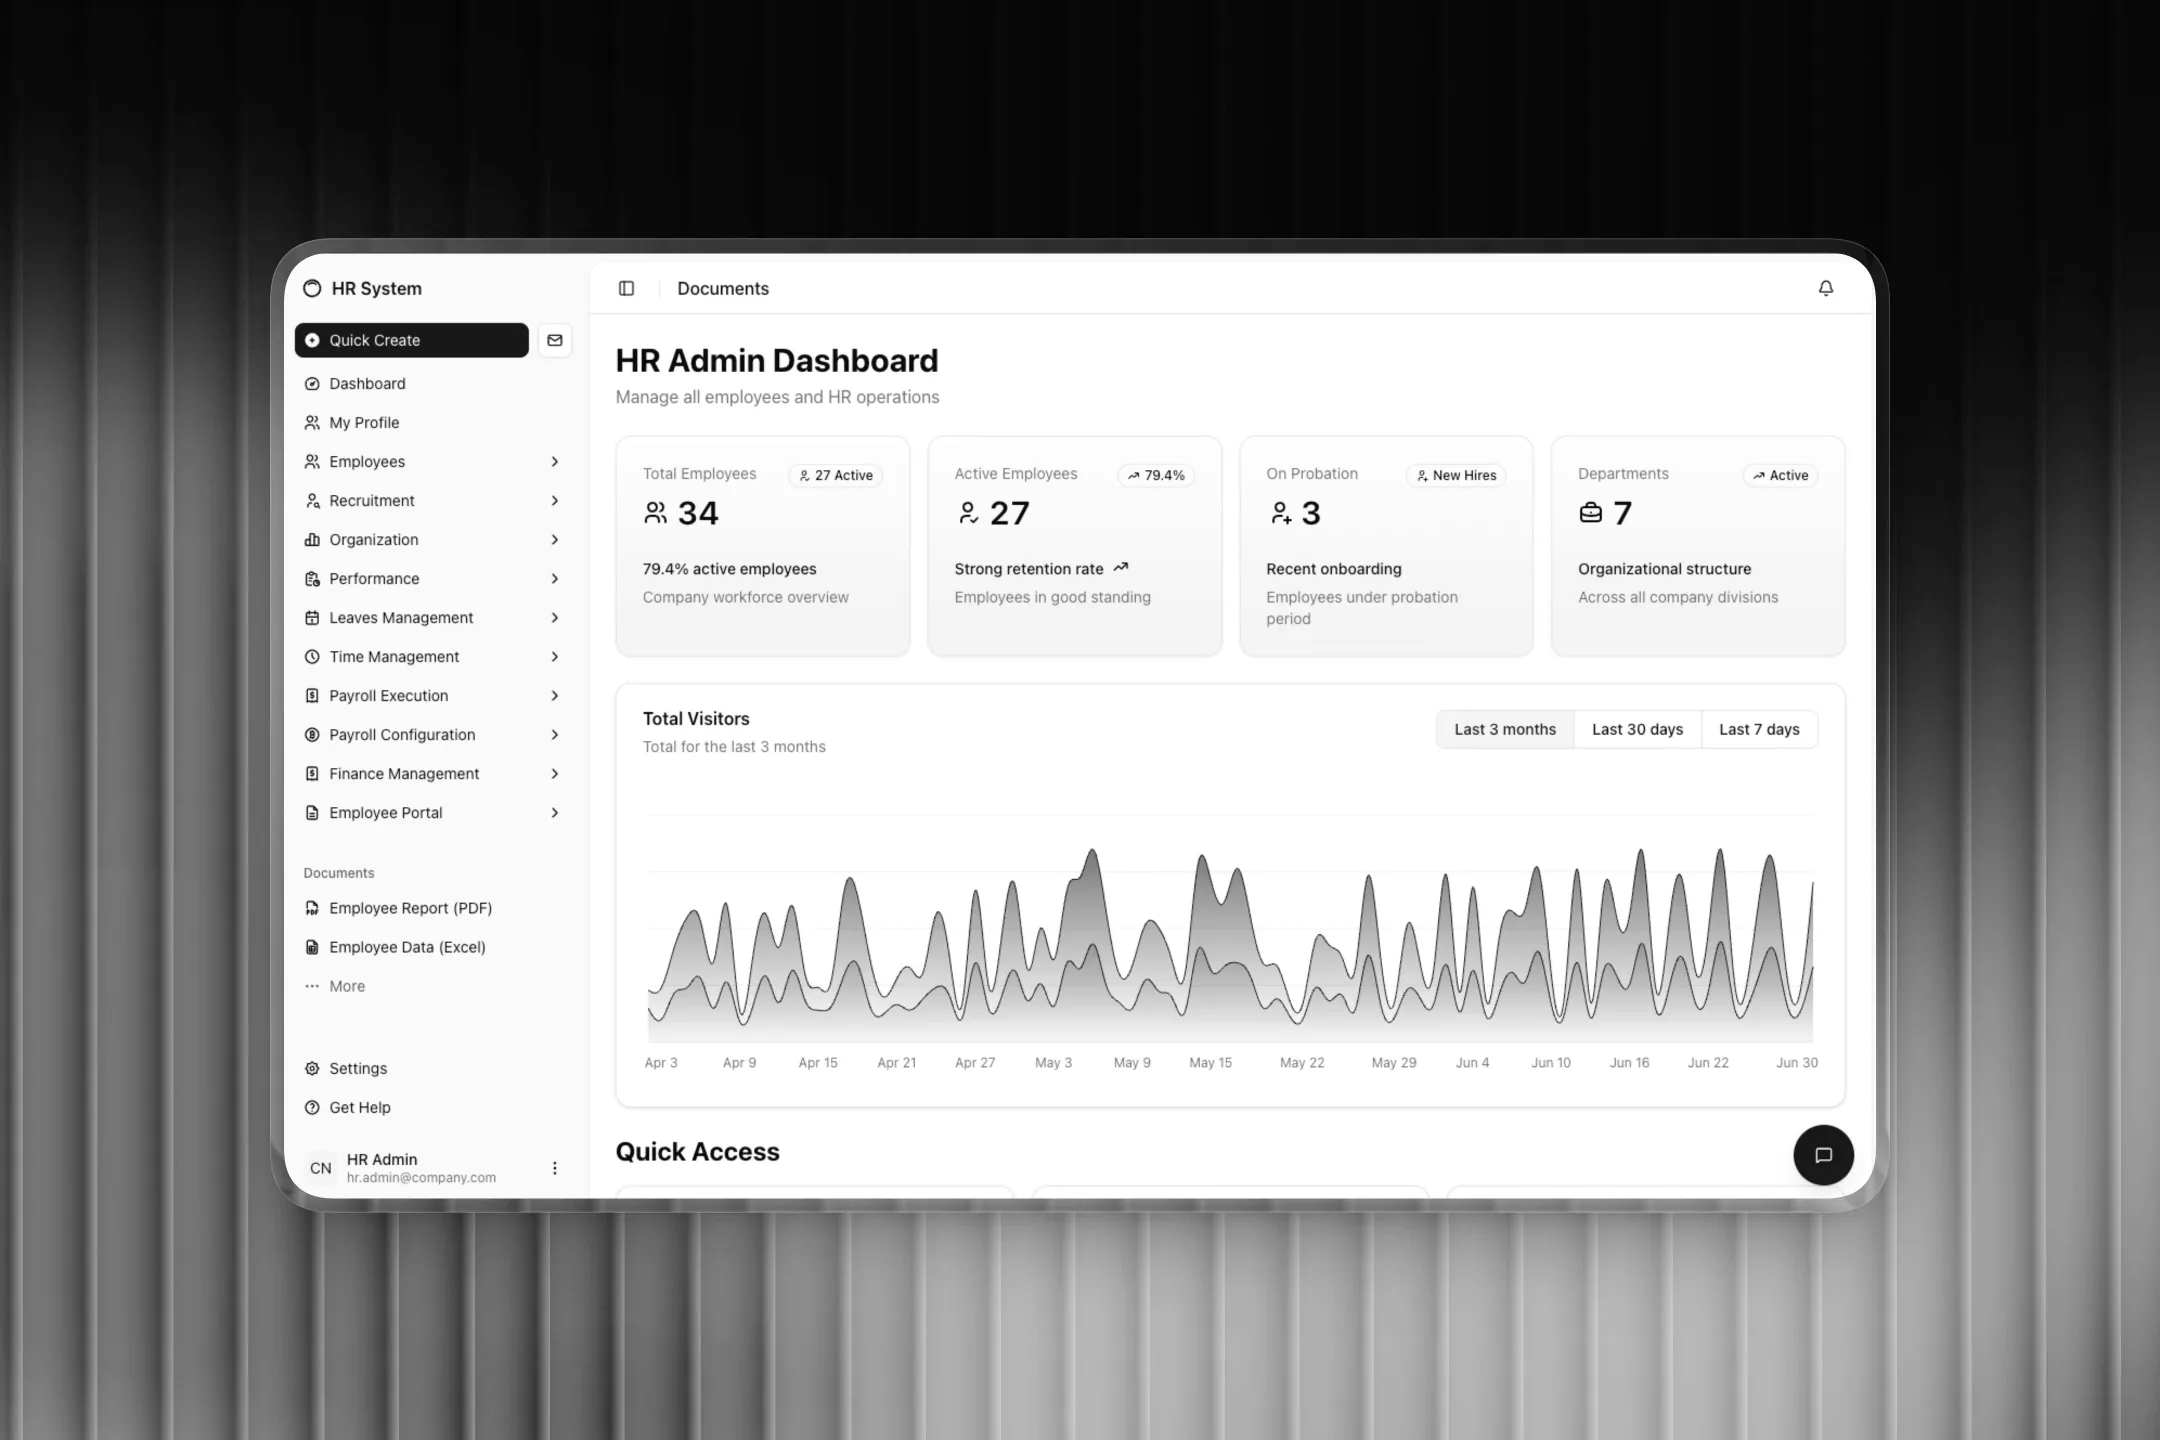Toggle the sidebar panel icon next to Documents
Viewport: 2160px width, 1440px height.
coord(627,288)
